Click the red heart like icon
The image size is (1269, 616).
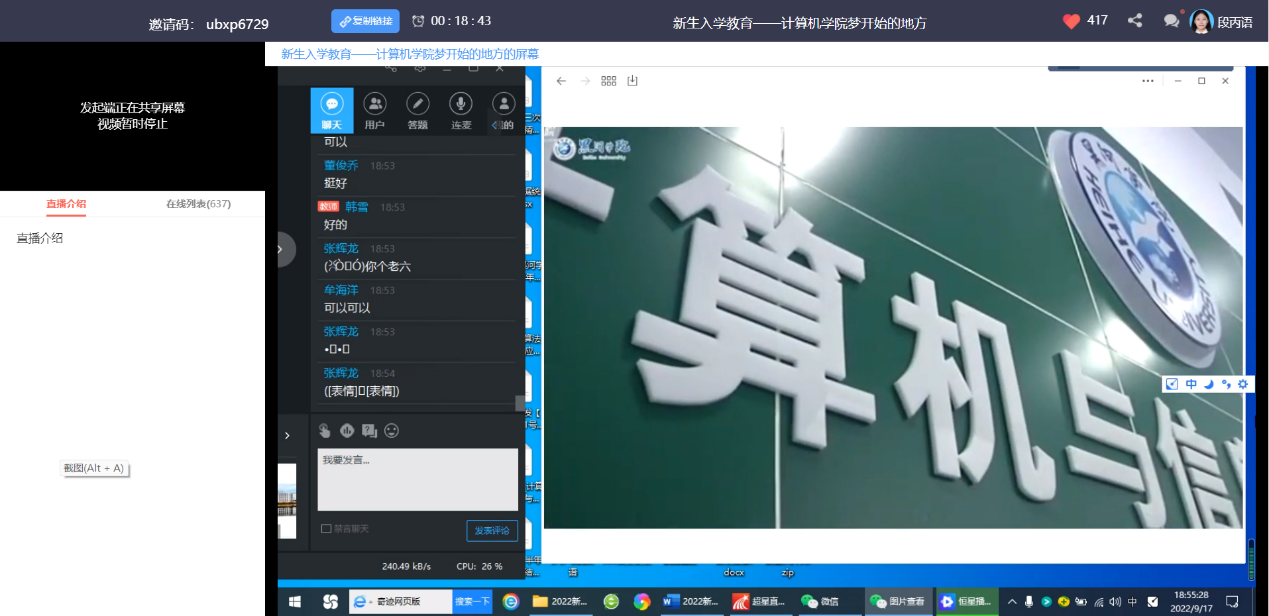coord(1071,21)
